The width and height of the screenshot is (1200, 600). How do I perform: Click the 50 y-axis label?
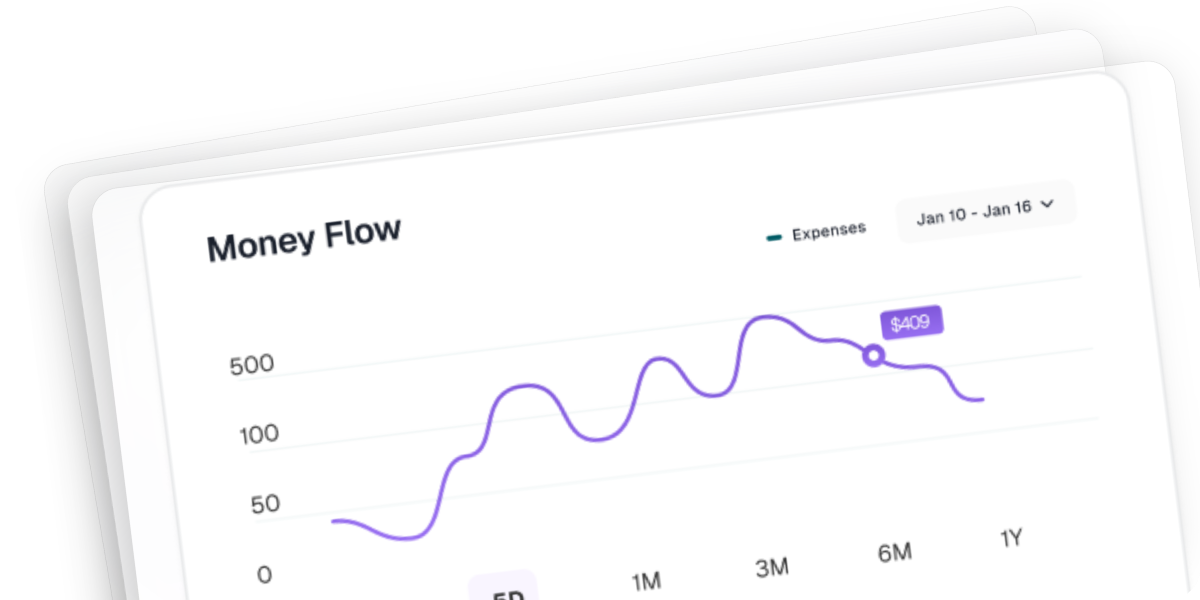(x=265, y=504)
